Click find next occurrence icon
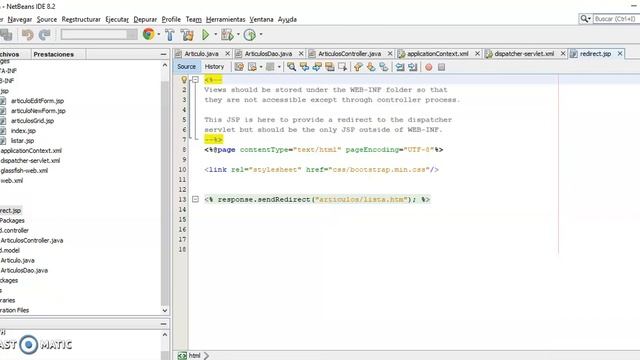 tap(317, 67)
